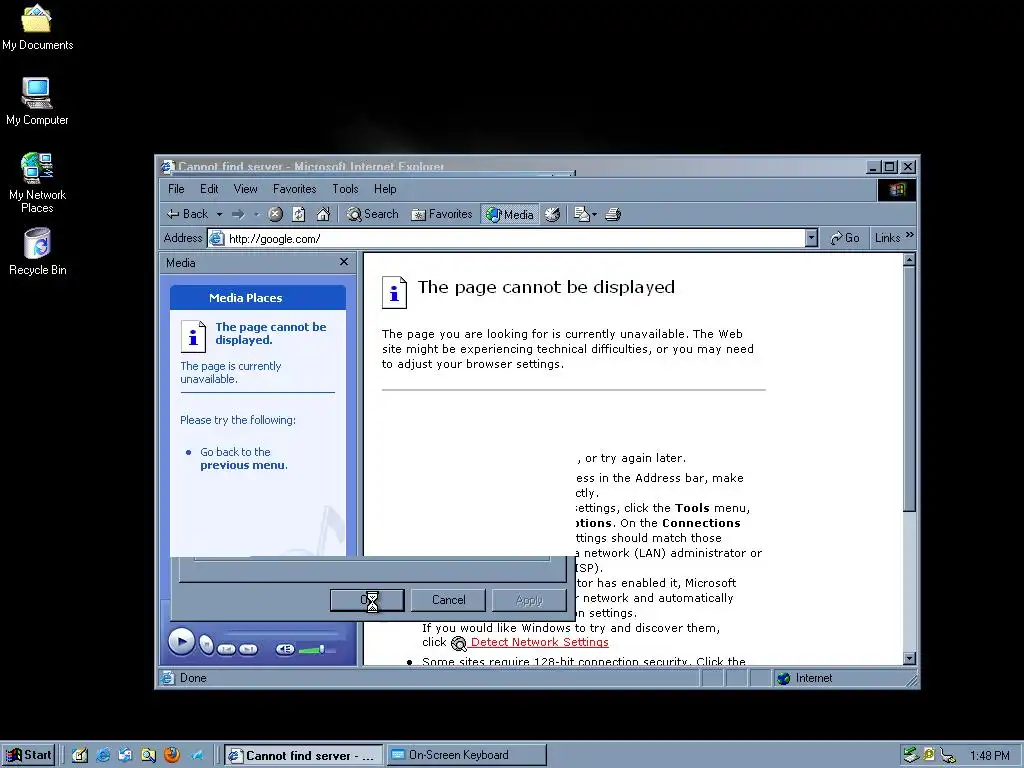Click the first system tray icon
Viewport: 1024px width, 768px height.
[x=910, y=755]
